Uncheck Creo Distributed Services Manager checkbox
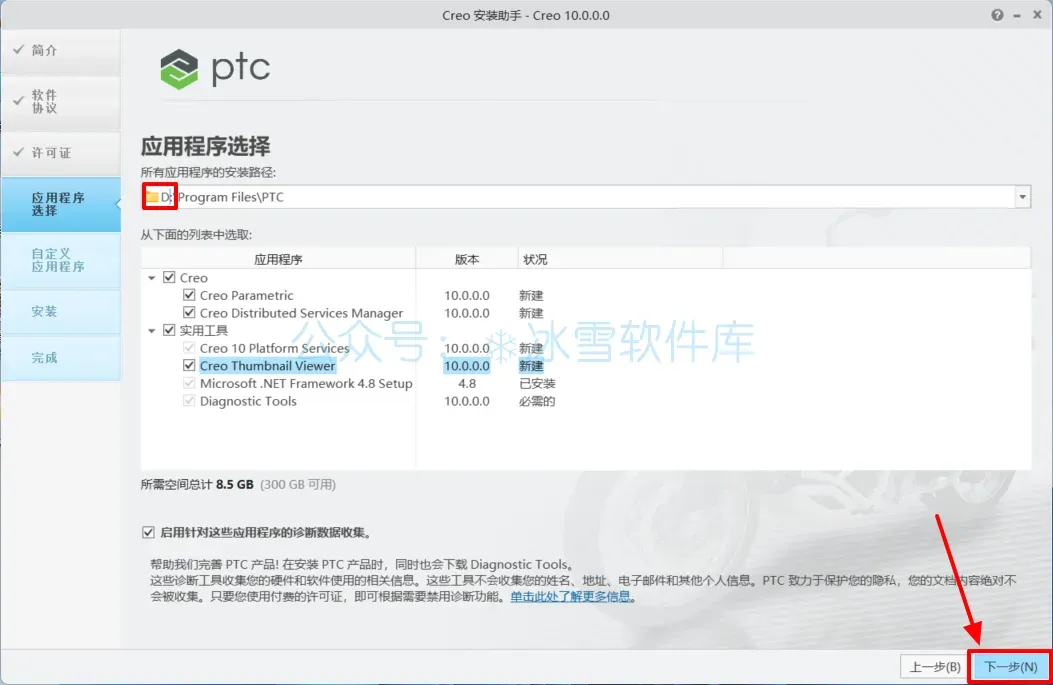Screen dimensions: 1053x685 pos(189,313)
